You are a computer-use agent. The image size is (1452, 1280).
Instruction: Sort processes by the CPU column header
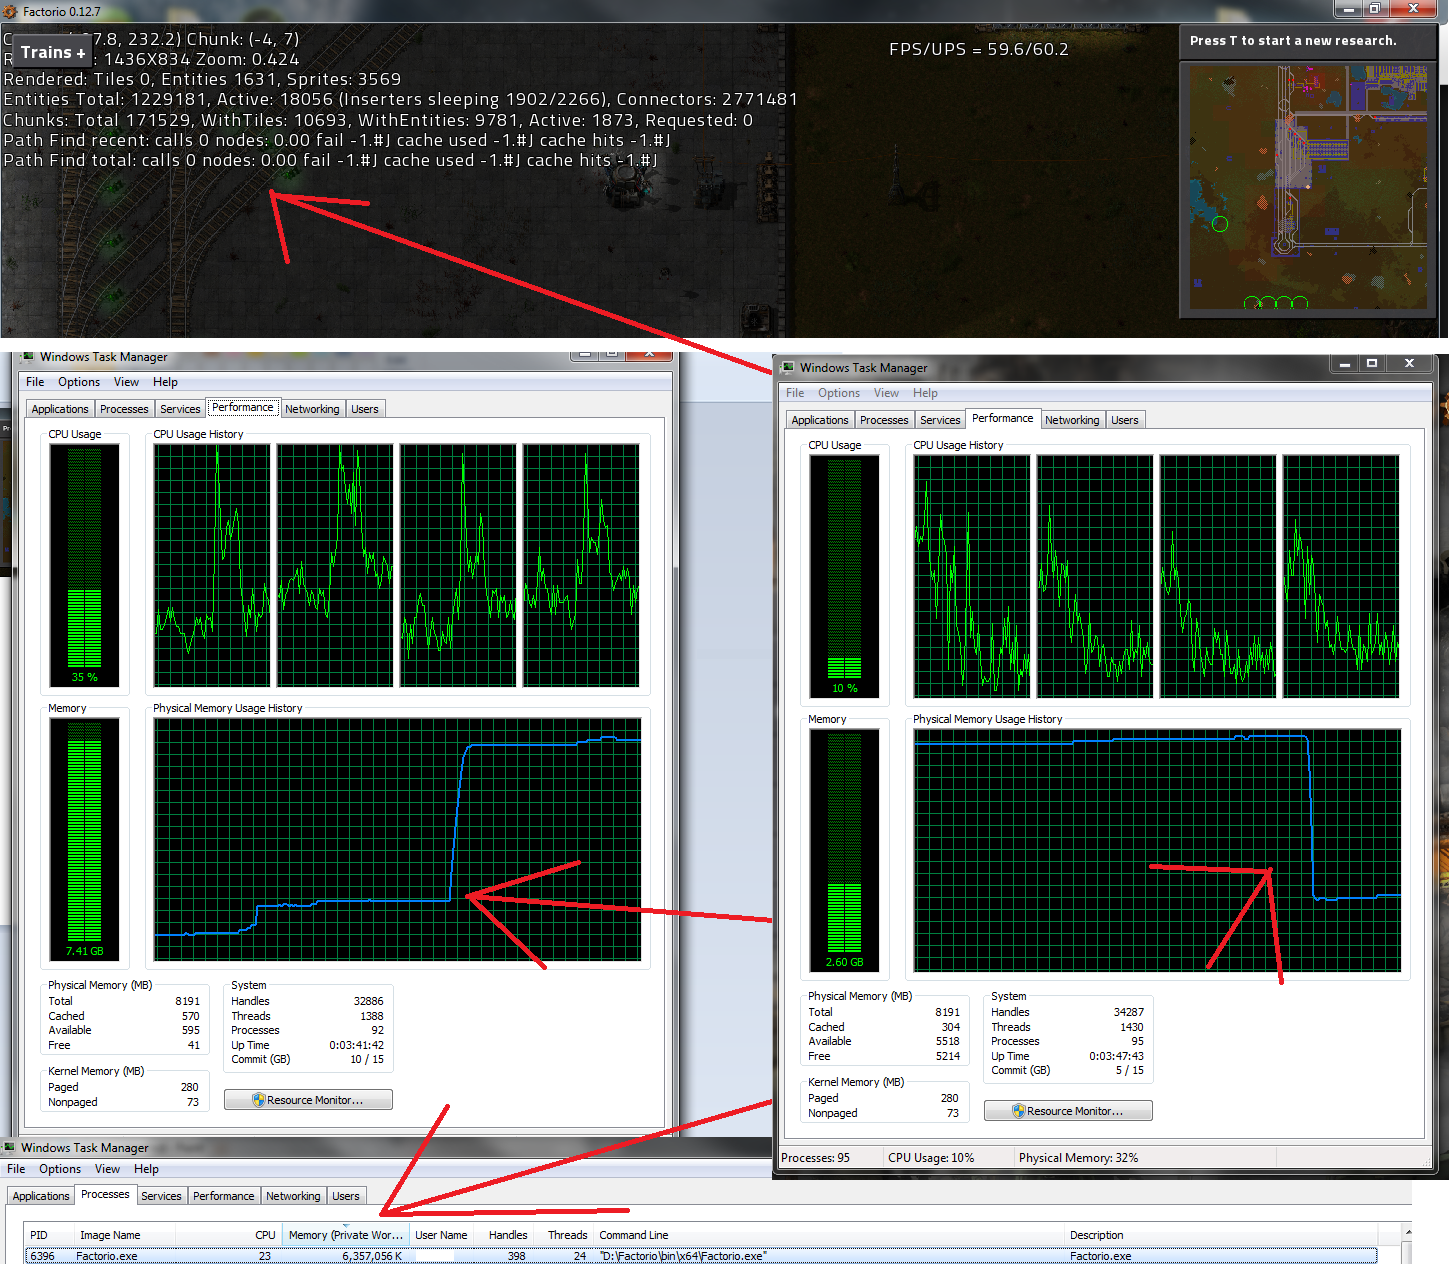[229, 1235]
